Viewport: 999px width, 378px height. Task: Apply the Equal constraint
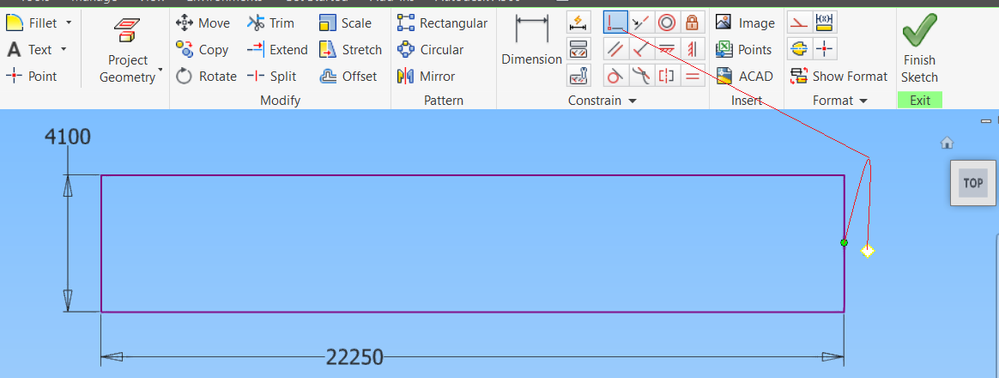tap(692, 76)
